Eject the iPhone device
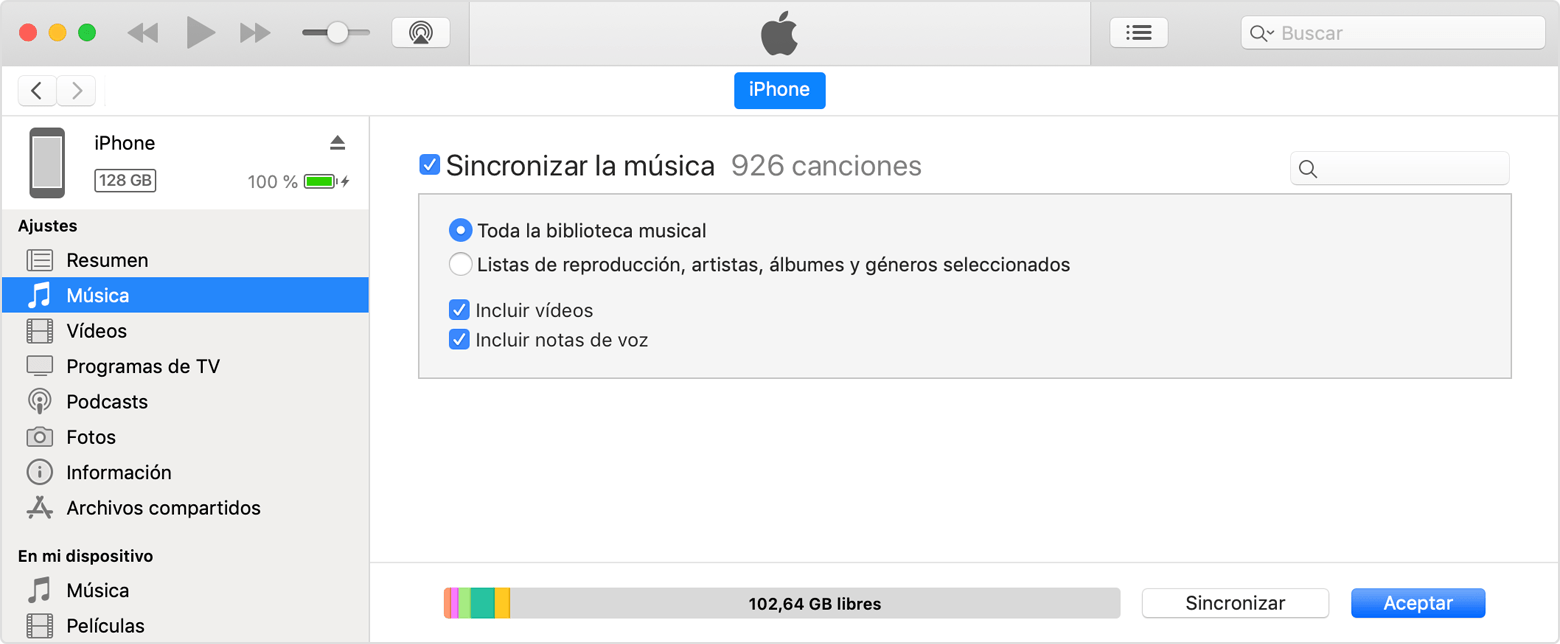 coord(337,143)
